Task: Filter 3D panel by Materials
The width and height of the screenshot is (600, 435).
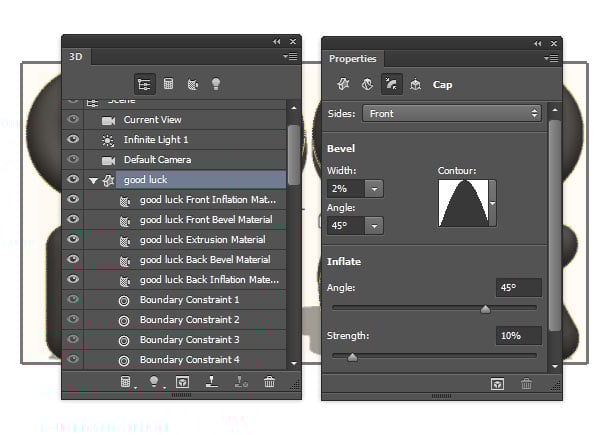Action: point(192,84)
